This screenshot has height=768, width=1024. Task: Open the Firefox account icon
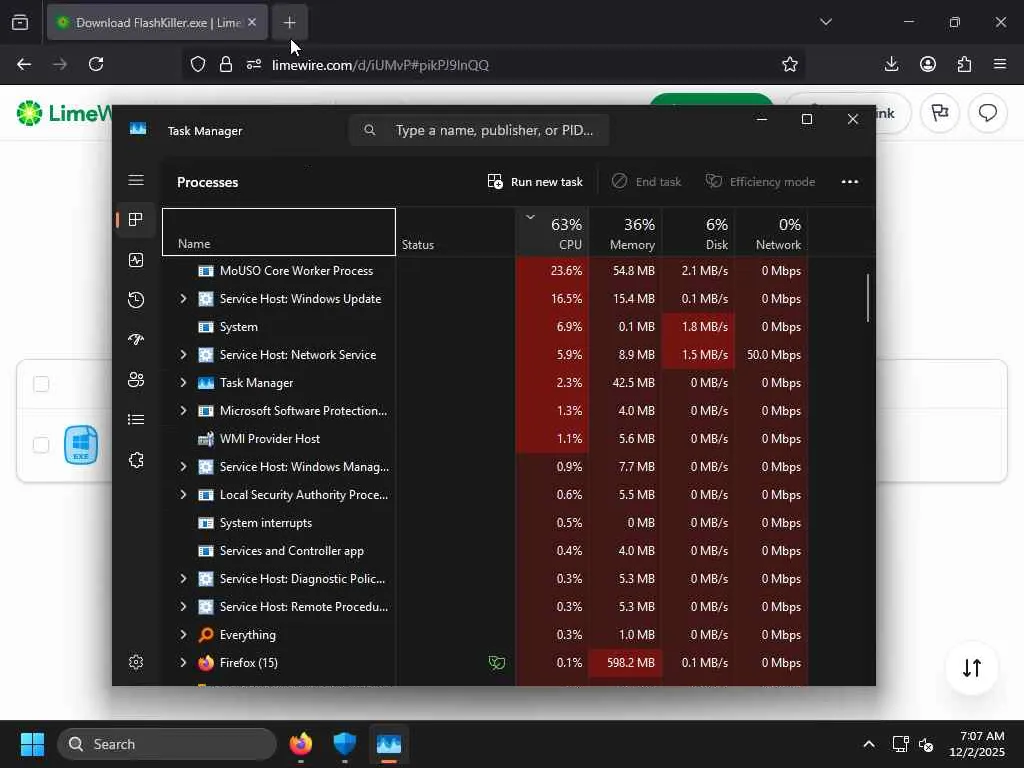point(928,64)
